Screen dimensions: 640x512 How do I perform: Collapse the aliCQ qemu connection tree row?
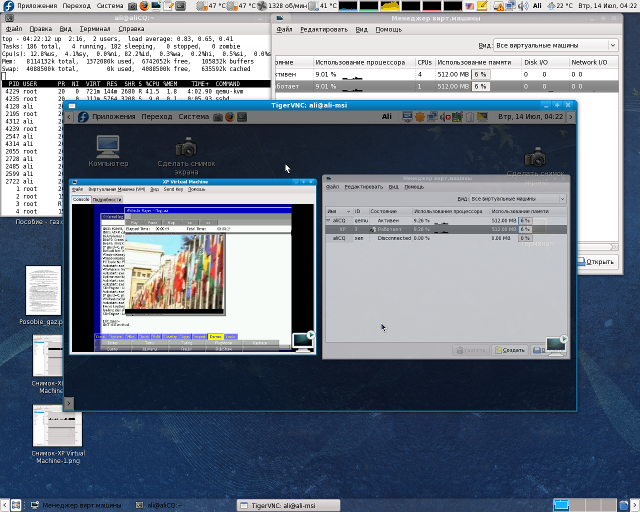[x=329, y=220]
